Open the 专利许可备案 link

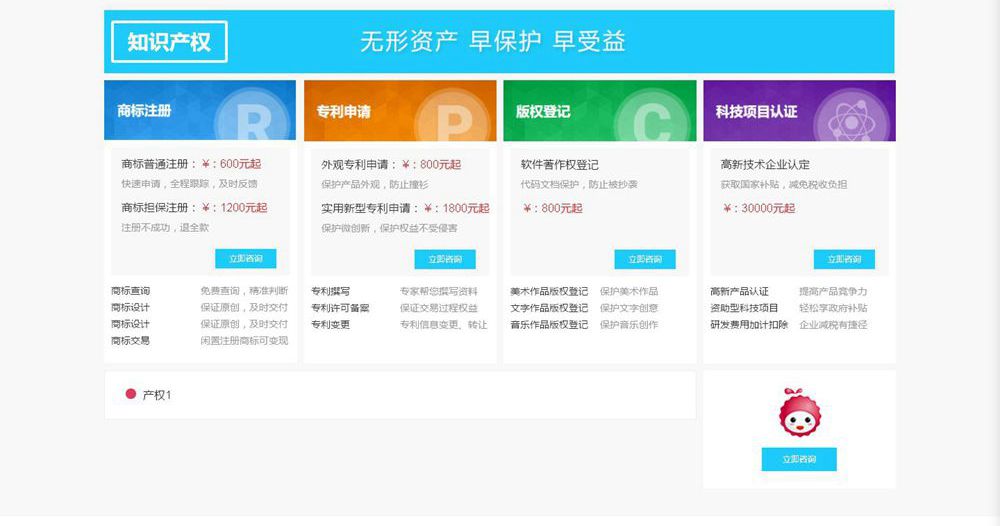pyautogui.click(x=340, y=308)
